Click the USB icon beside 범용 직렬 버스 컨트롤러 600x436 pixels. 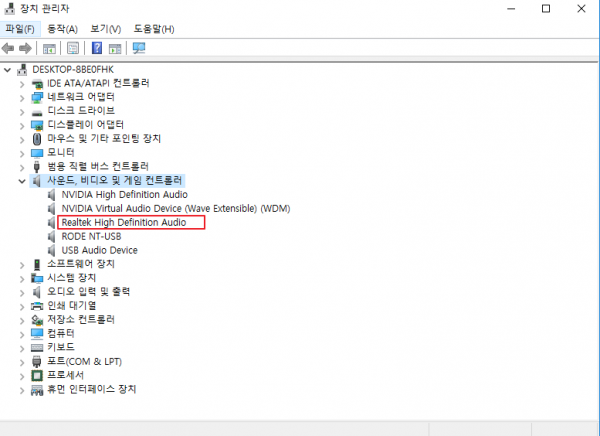pyautogui.click(x=37, y=167)
